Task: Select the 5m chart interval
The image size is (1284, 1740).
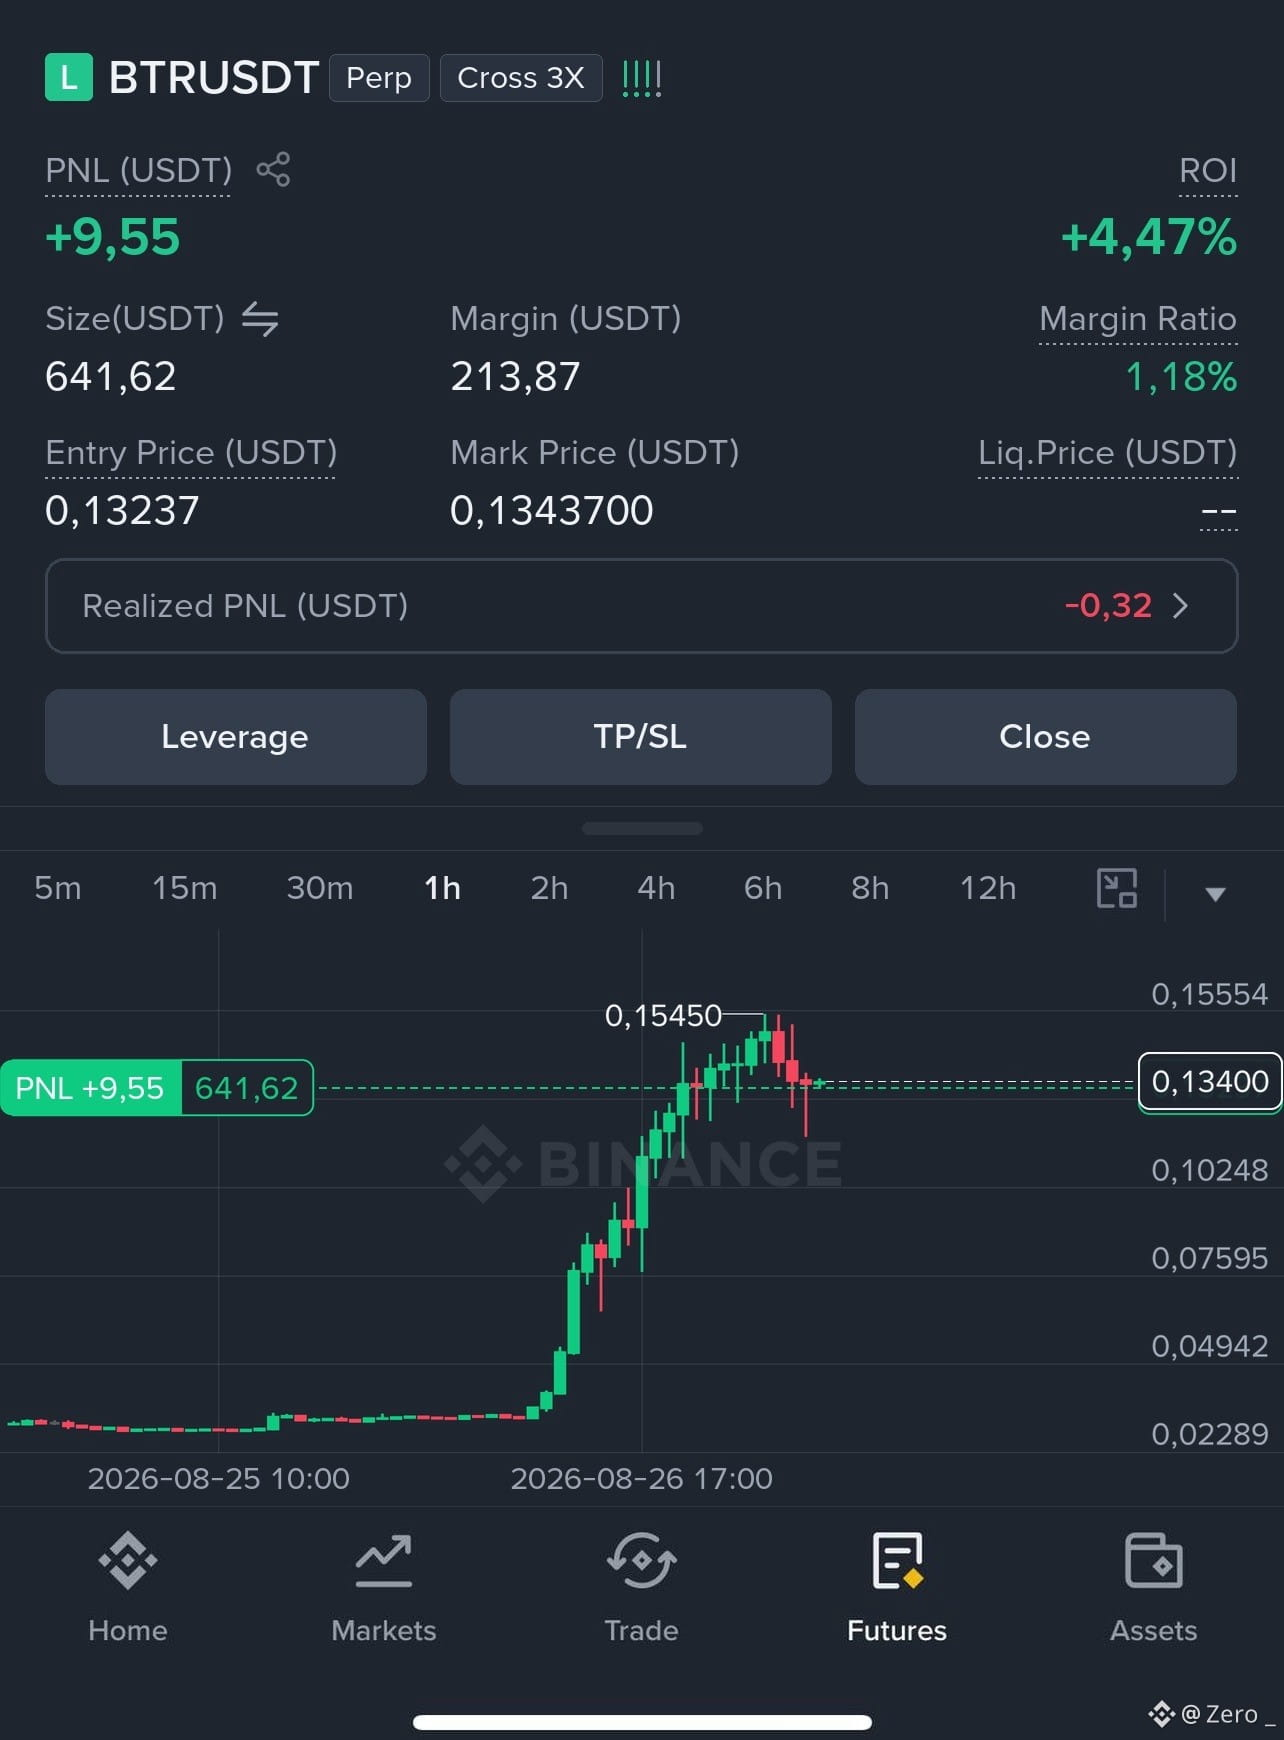Action: [58, 888]
